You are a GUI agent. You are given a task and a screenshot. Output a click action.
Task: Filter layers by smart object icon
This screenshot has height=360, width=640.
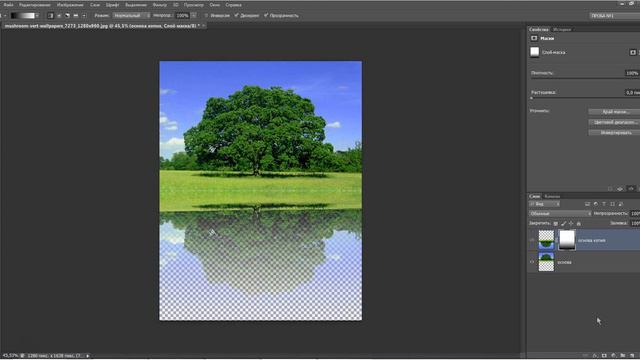pos(620,204)
